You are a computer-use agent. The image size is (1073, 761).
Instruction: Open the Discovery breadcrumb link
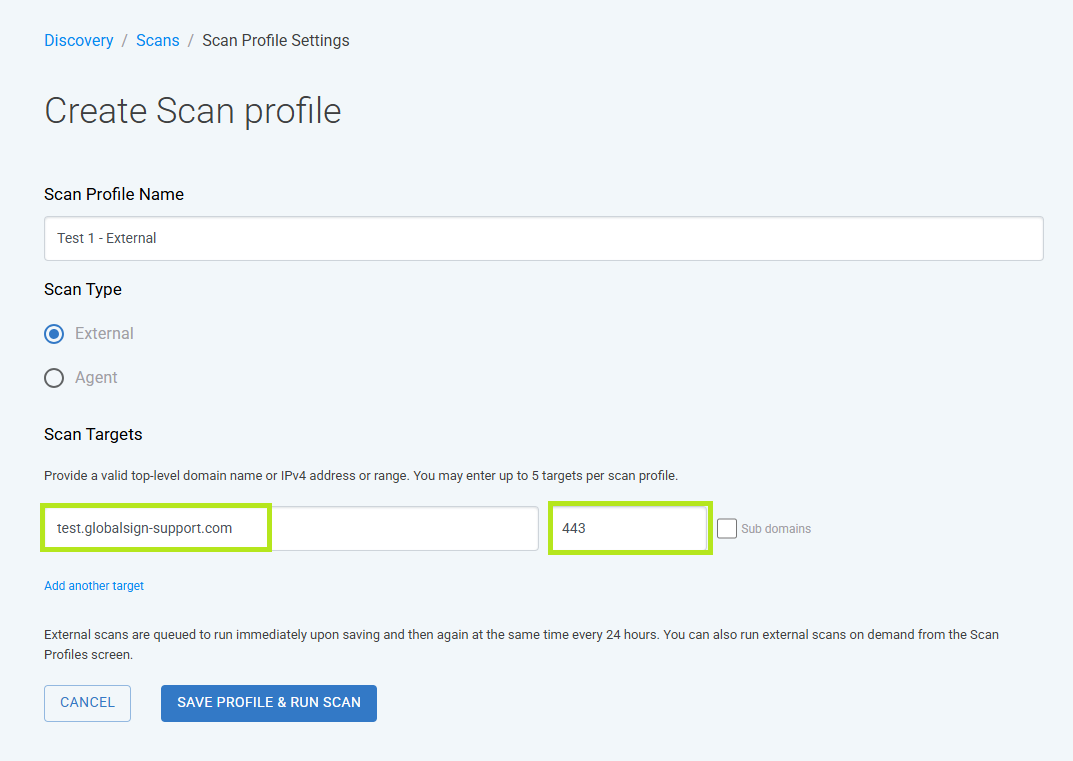tap(79, 40)
